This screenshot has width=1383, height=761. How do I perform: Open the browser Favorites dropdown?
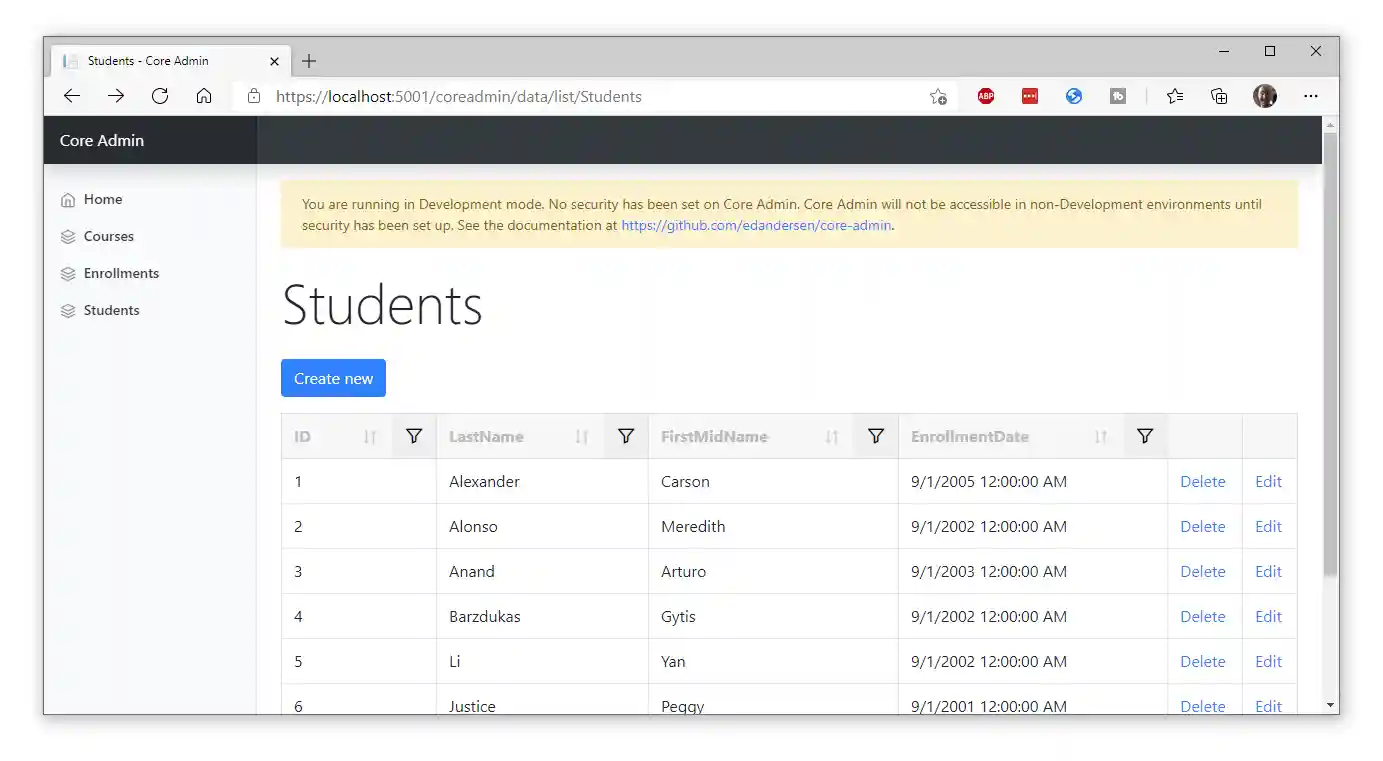click(x=1174, y=96)
